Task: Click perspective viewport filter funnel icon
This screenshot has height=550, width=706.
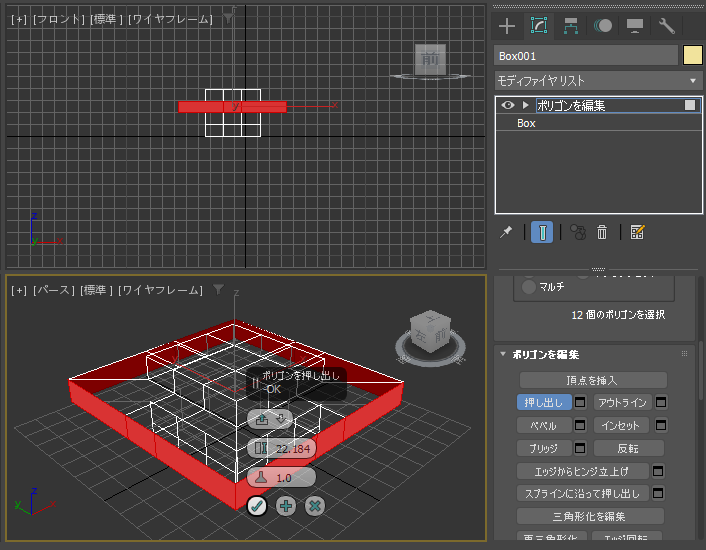Action: [218, 289]
